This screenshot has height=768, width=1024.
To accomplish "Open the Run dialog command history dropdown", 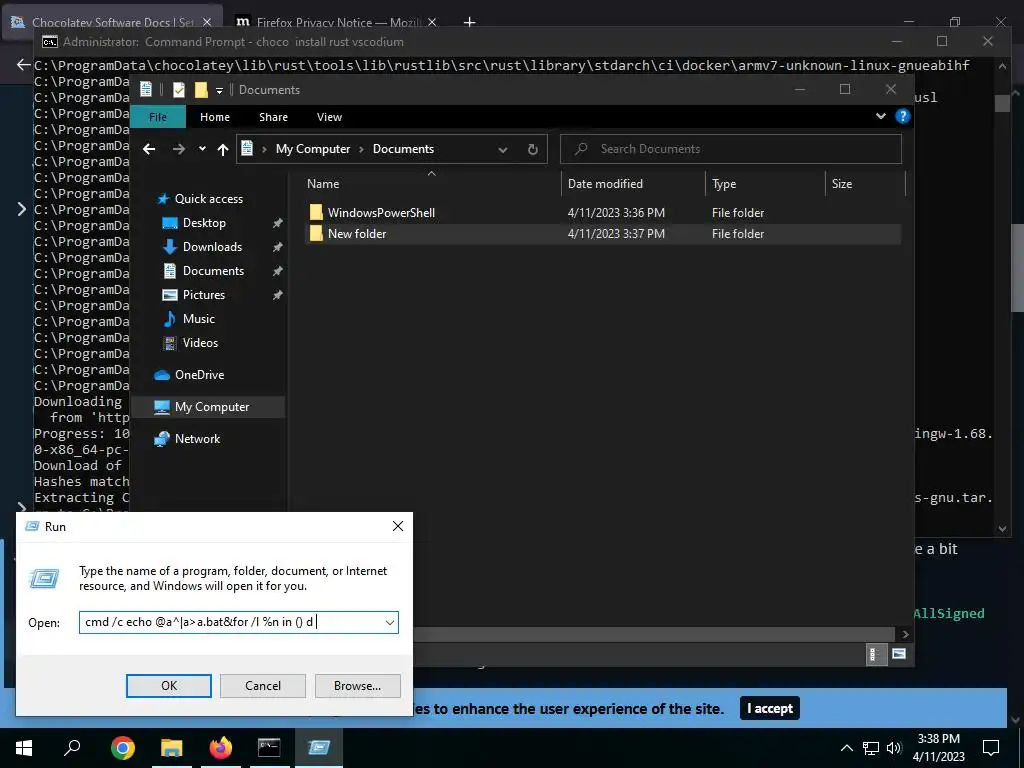I will point(390,622).
